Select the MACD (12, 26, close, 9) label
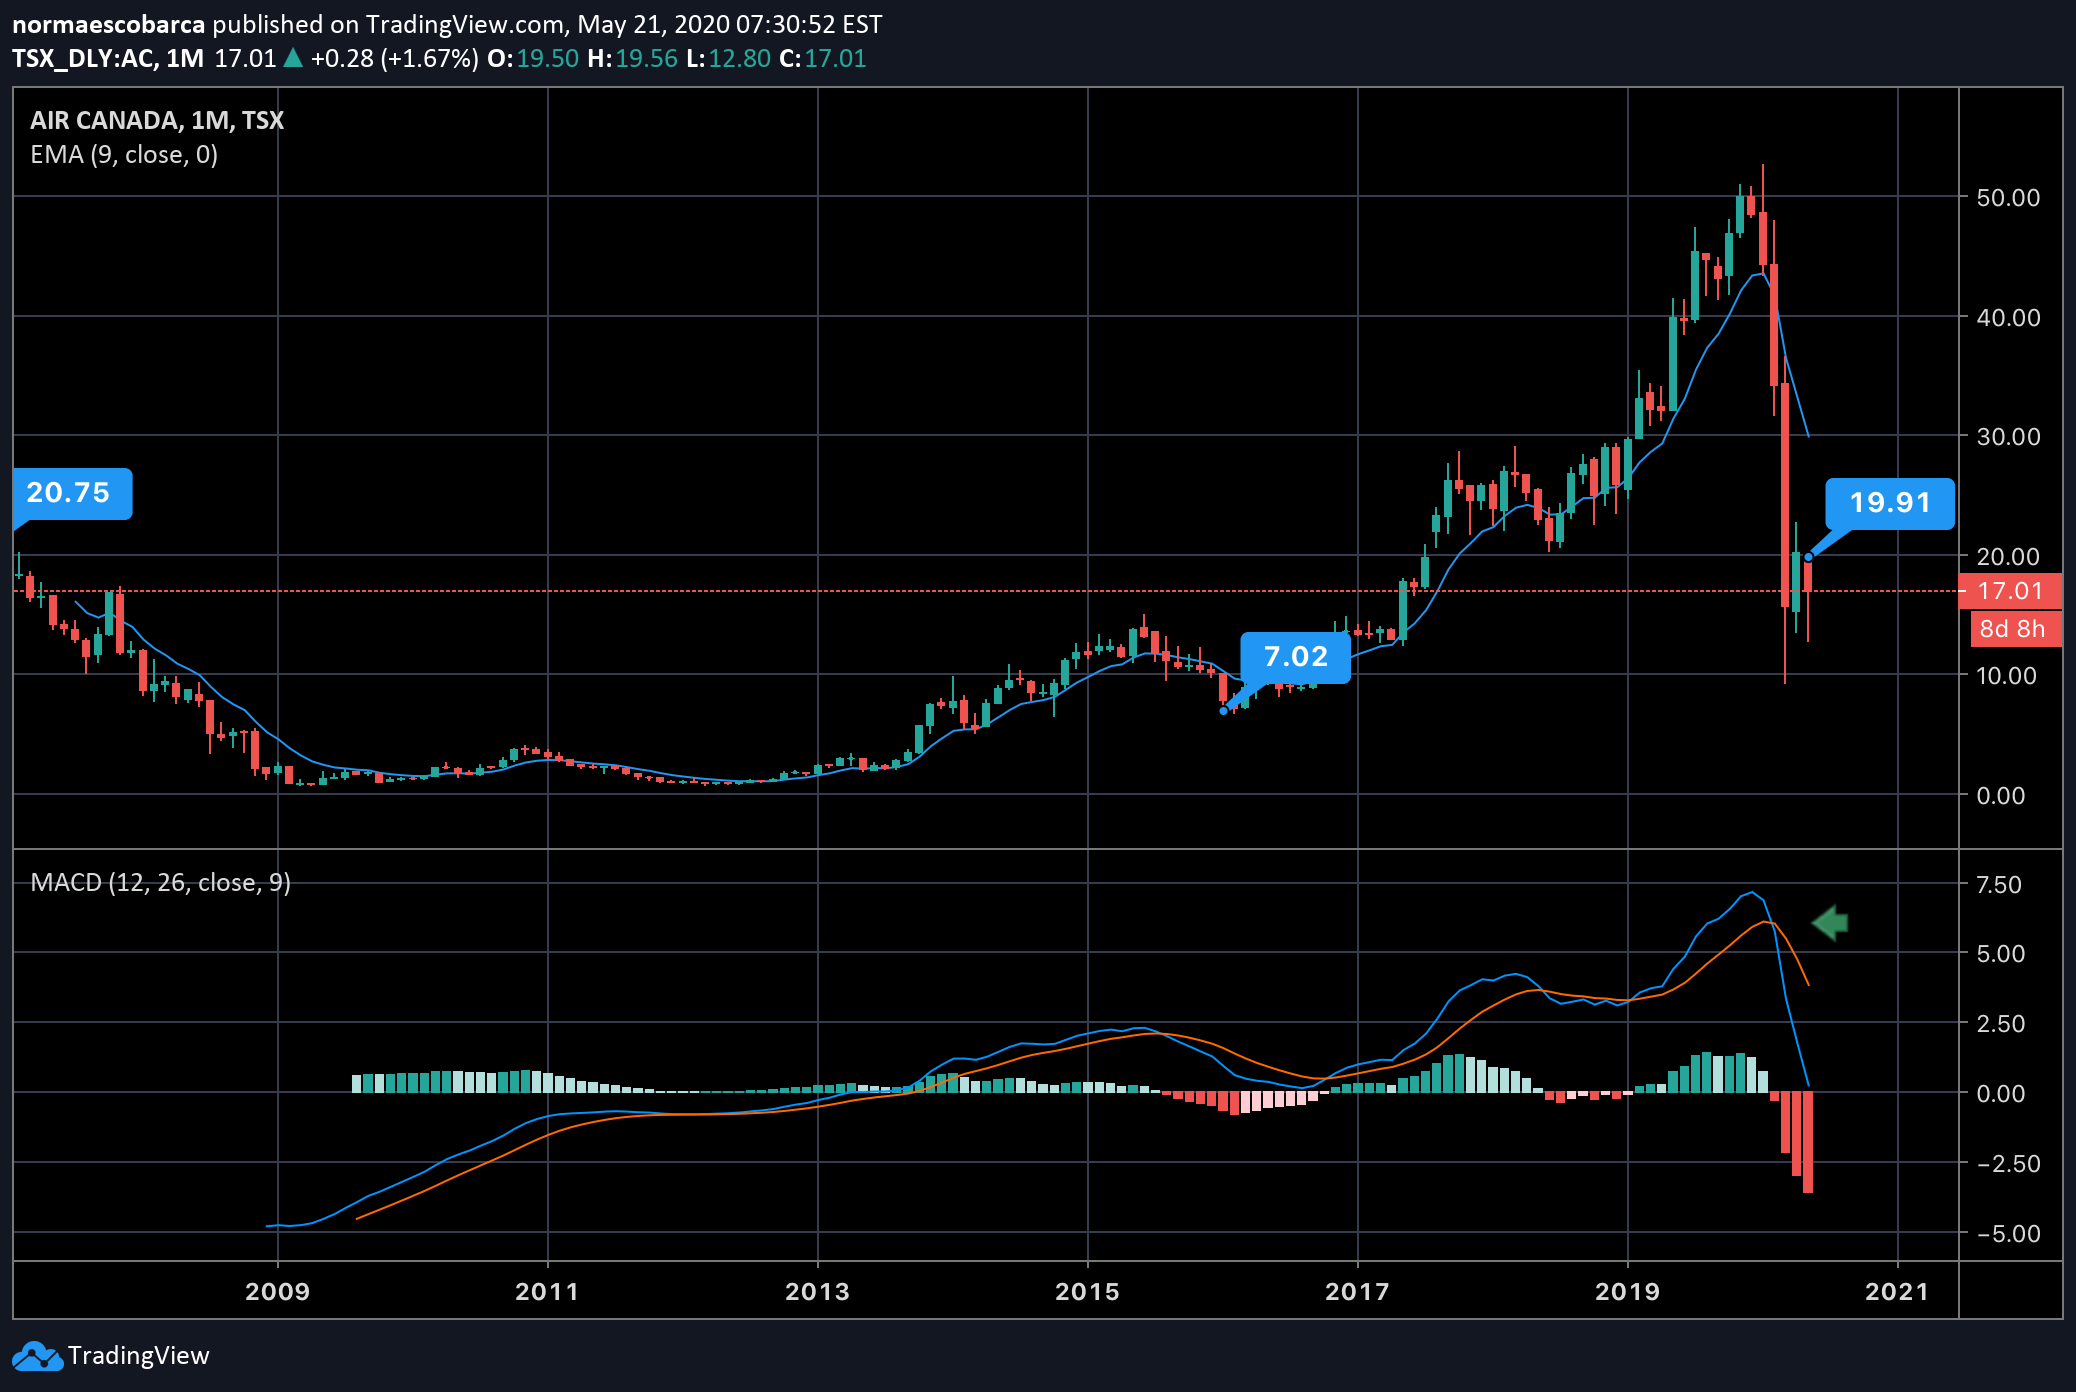2076x1392 pixels. (160, 882)
